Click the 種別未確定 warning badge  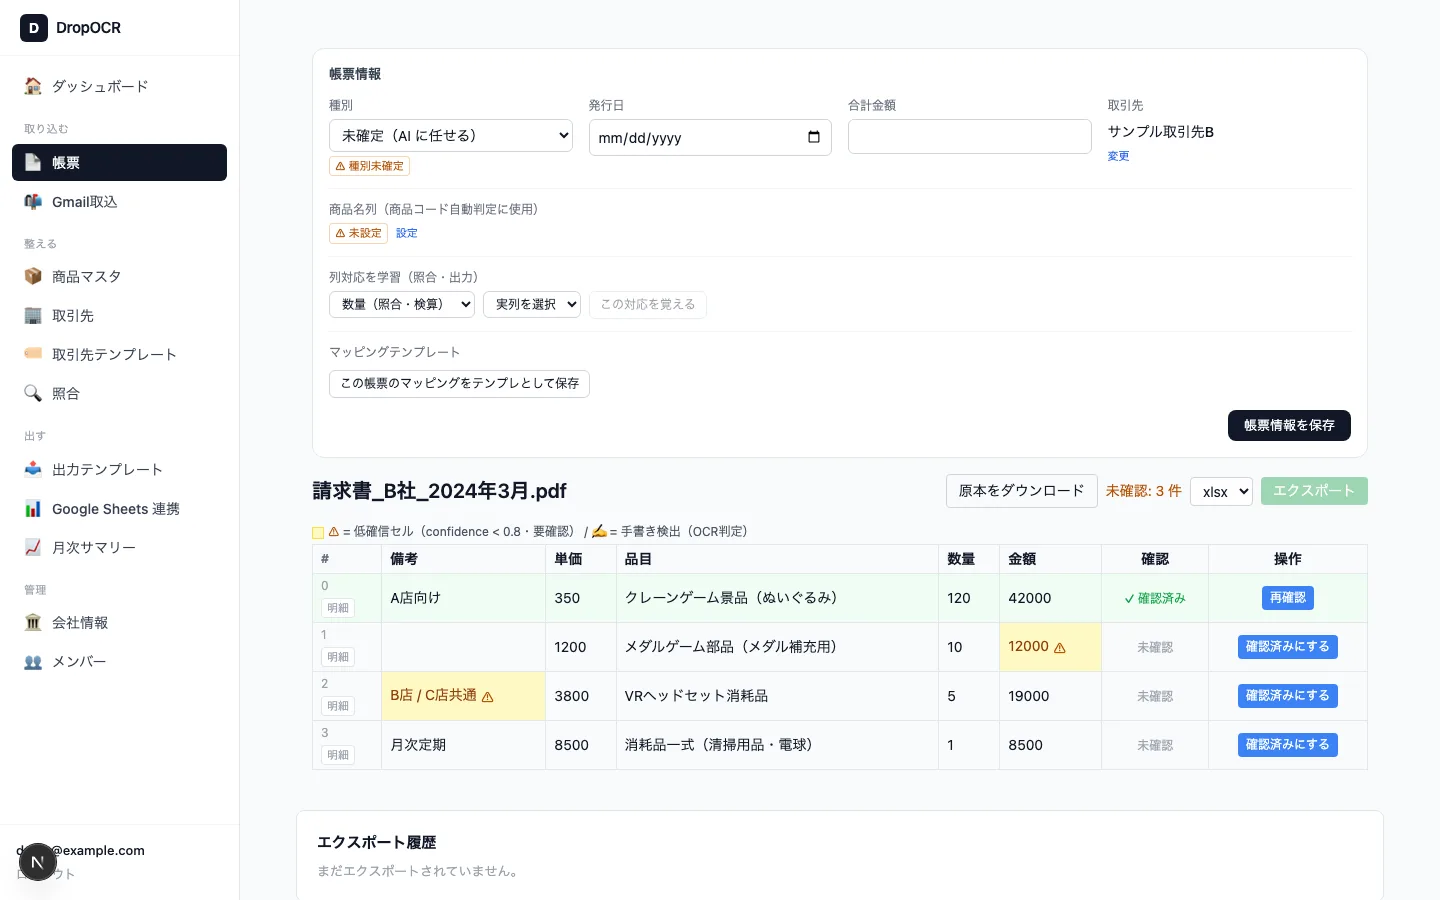[x=369, y=166]
